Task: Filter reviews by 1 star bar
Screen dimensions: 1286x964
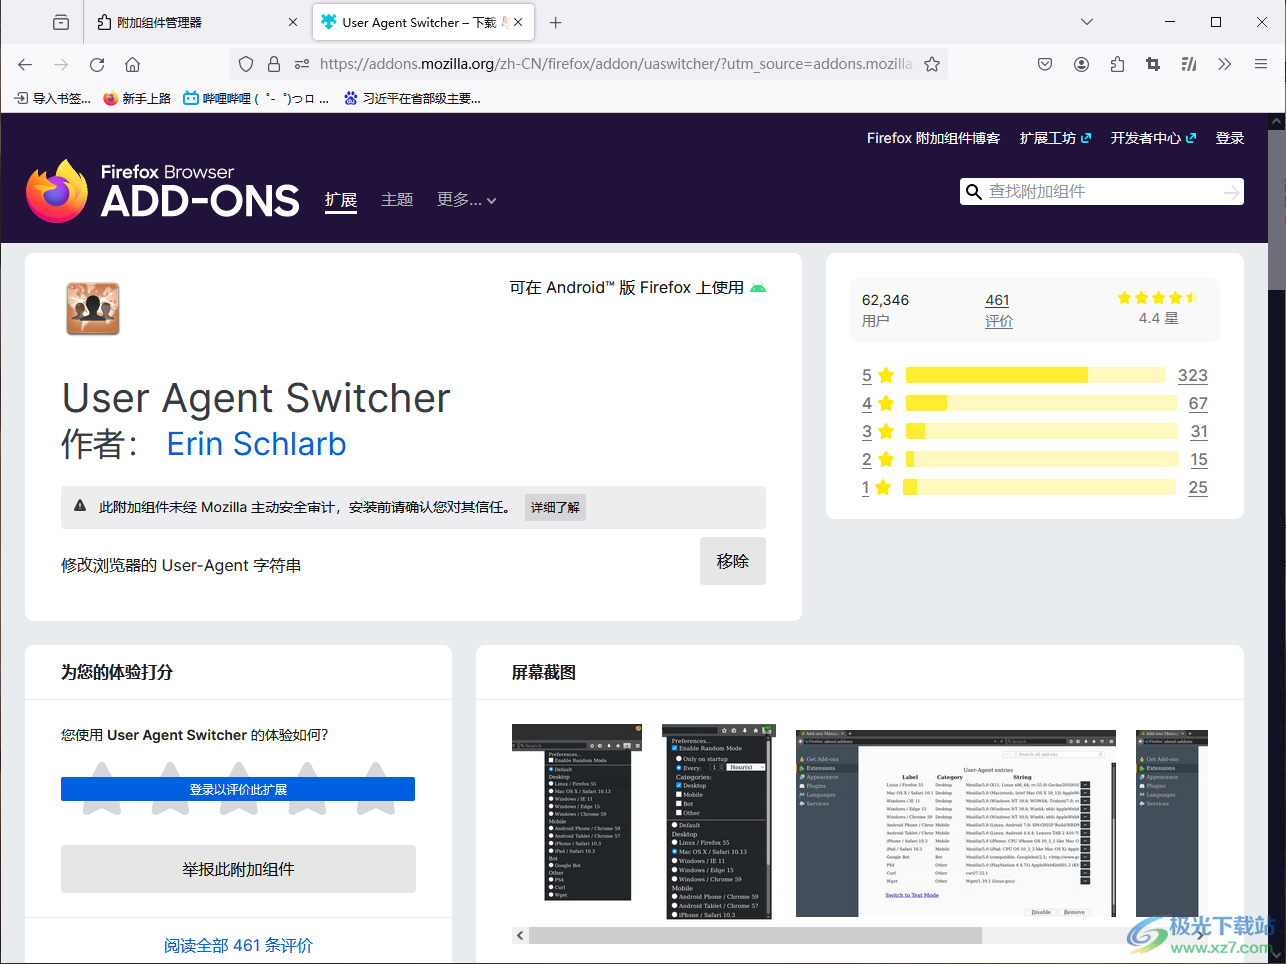Action: (1039, 487)
